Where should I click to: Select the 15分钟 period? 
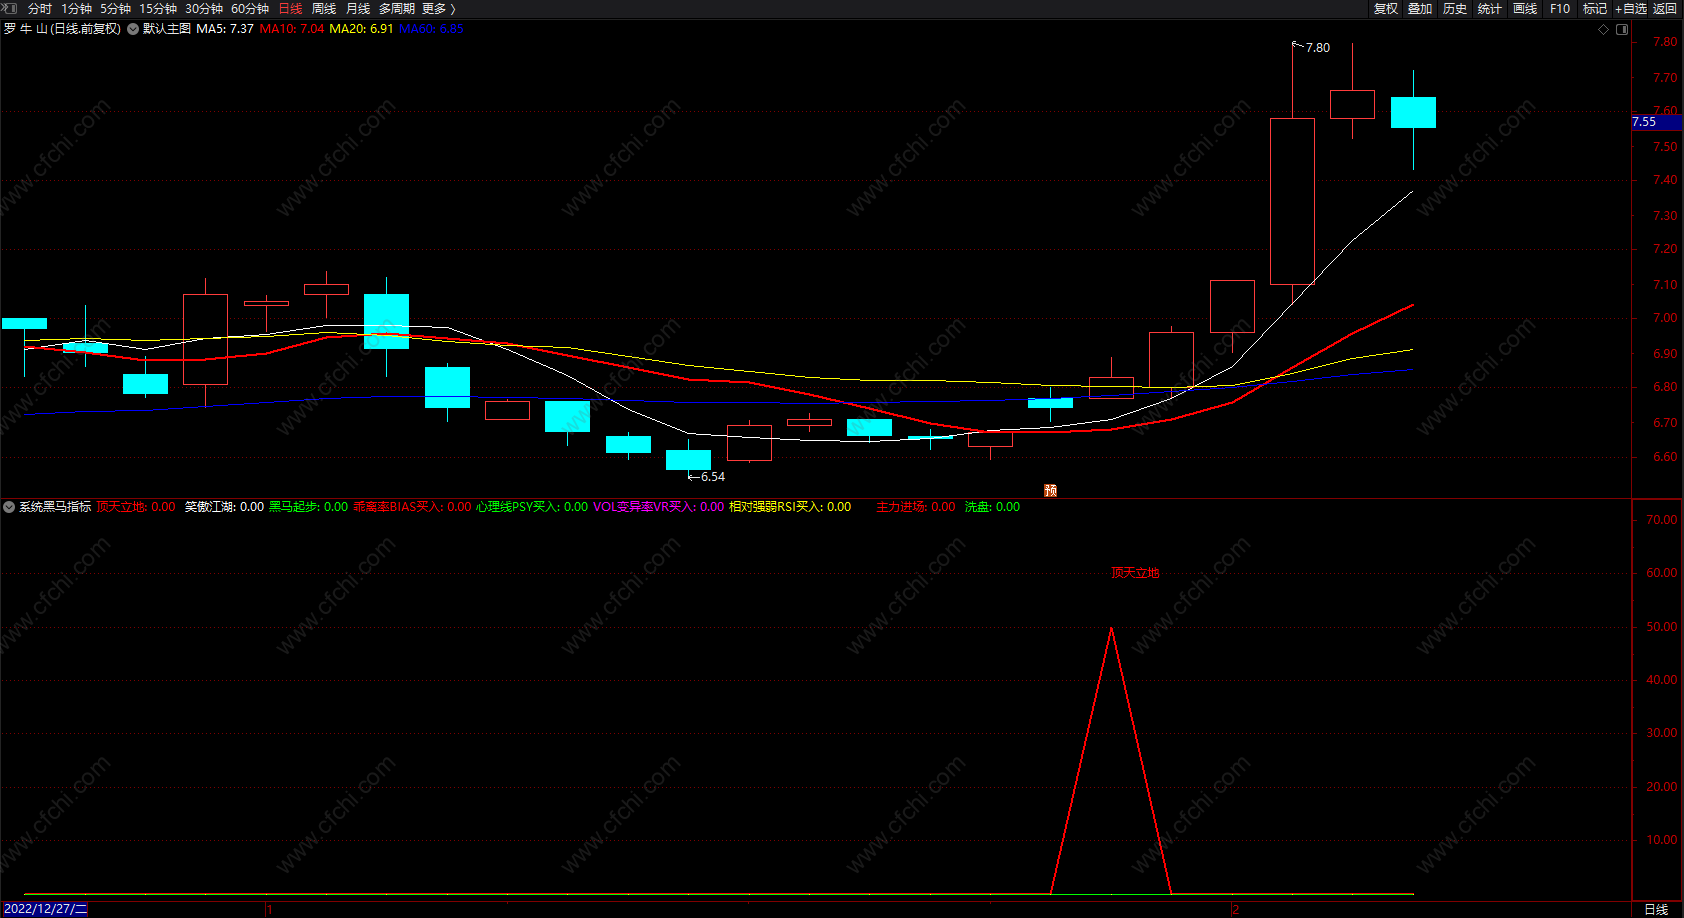click(158, 9)
